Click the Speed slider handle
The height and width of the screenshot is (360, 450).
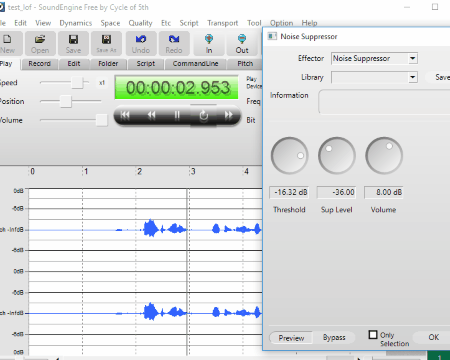click(x=77, y=82)
